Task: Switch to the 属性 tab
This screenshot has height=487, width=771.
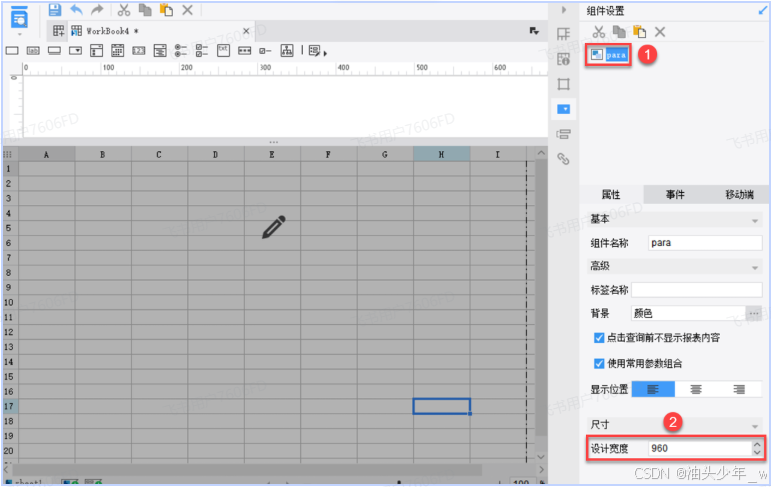Action: (x=611, y=195)
